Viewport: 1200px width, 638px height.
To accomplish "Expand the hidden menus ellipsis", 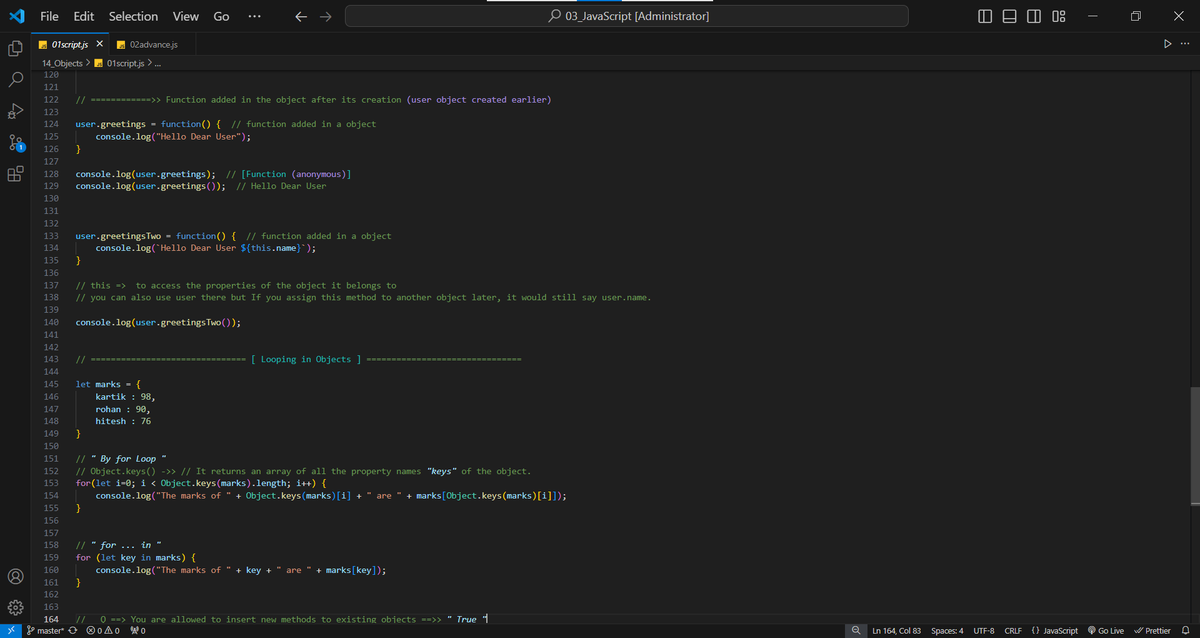I will [255, 16].
